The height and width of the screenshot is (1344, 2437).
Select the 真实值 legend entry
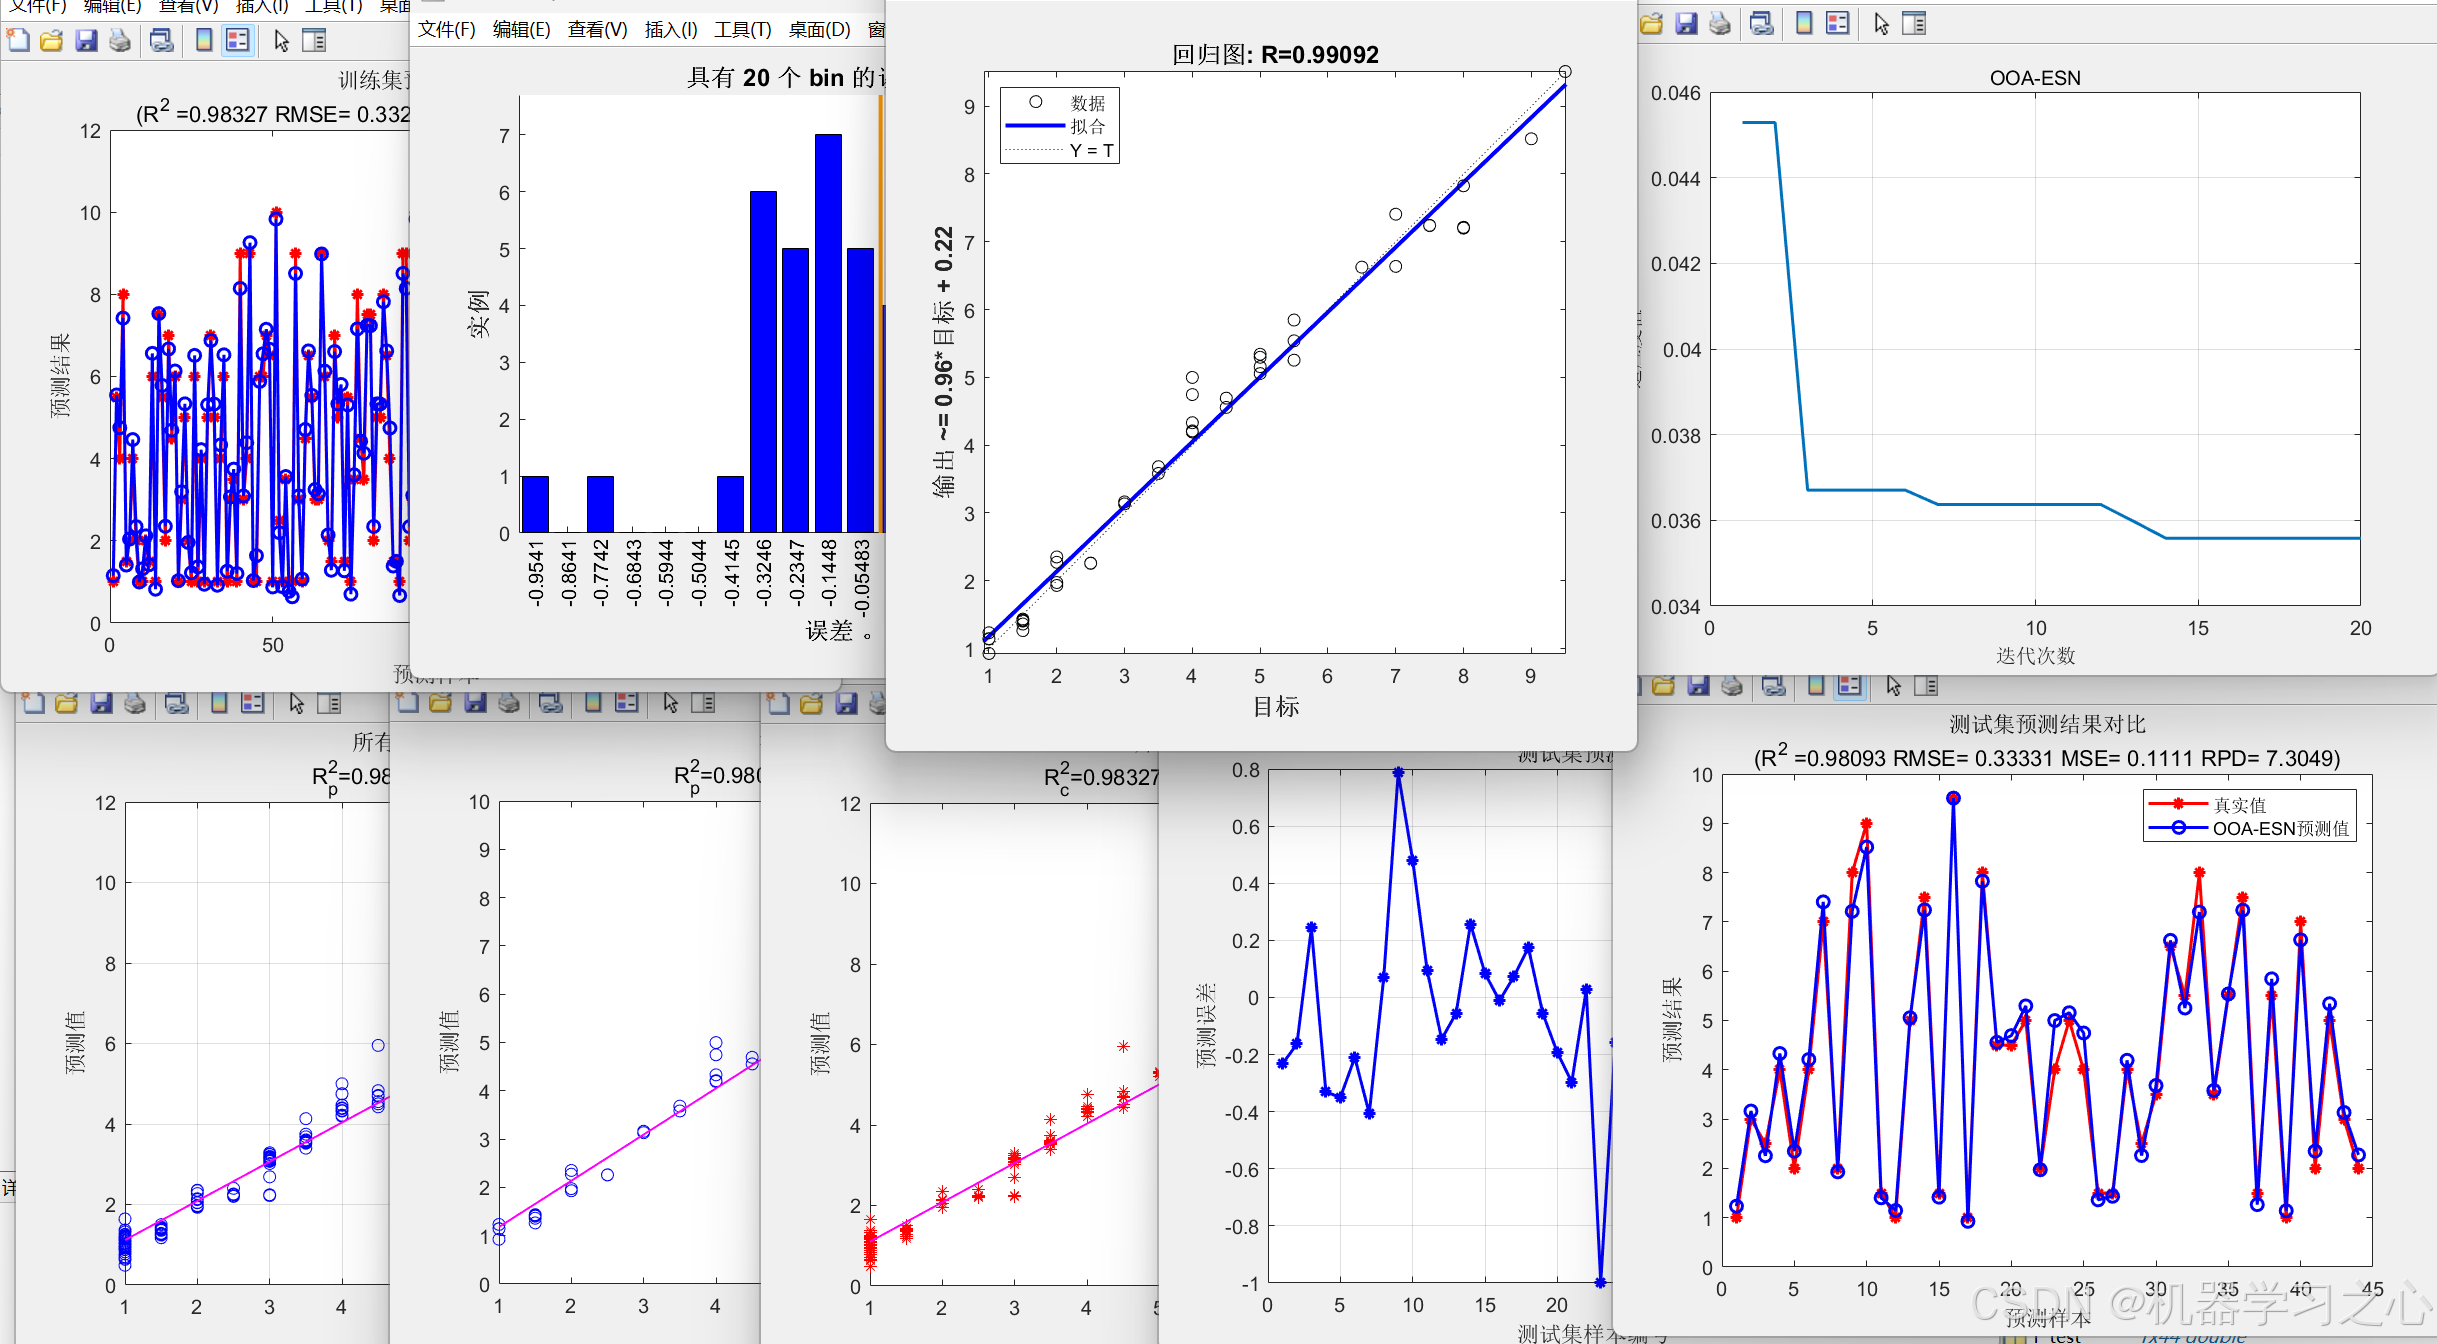2207,805
